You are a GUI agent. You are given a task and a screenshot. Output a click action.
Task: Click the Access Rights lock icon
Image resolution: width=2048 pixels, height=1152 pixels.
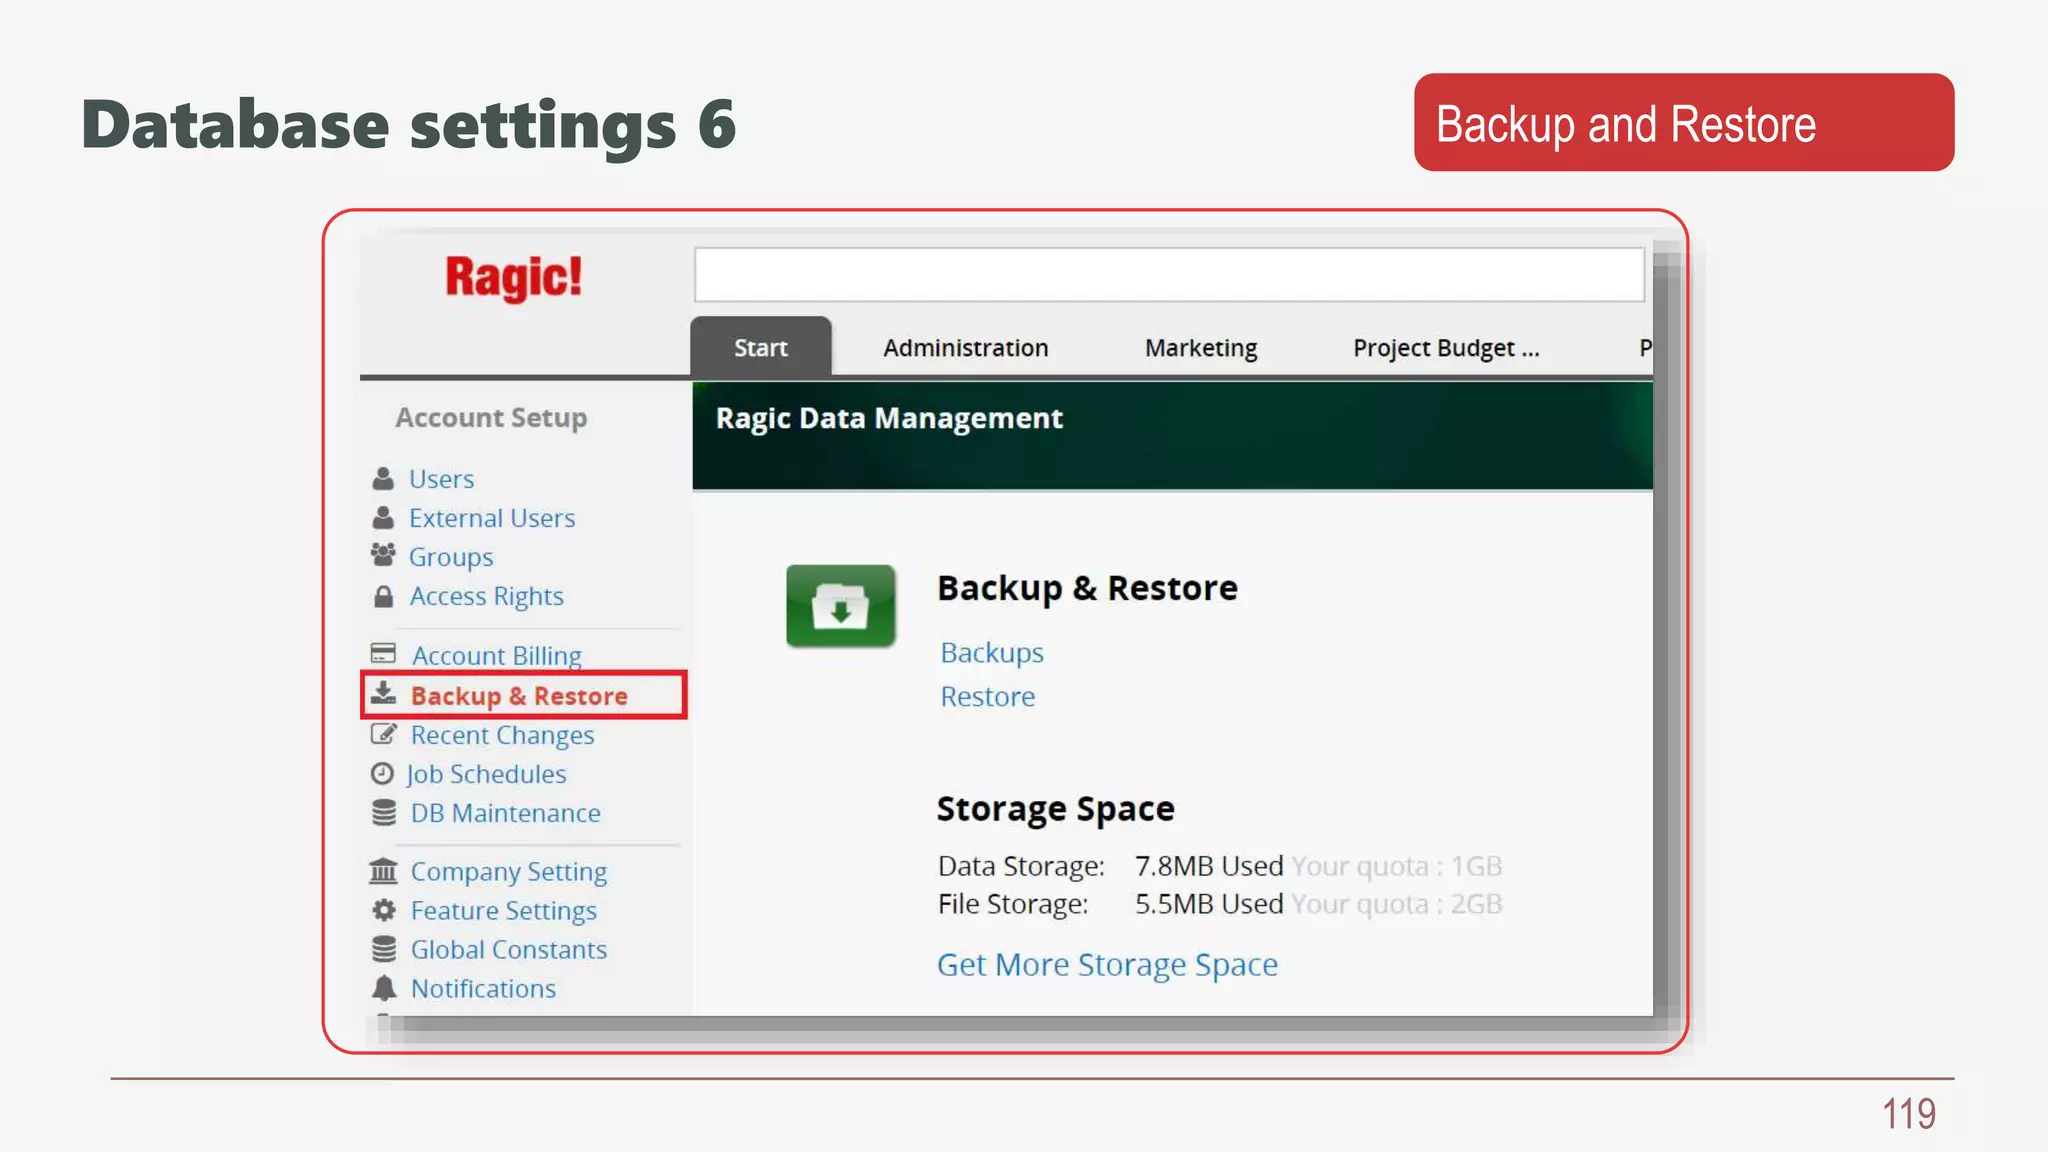383,596
